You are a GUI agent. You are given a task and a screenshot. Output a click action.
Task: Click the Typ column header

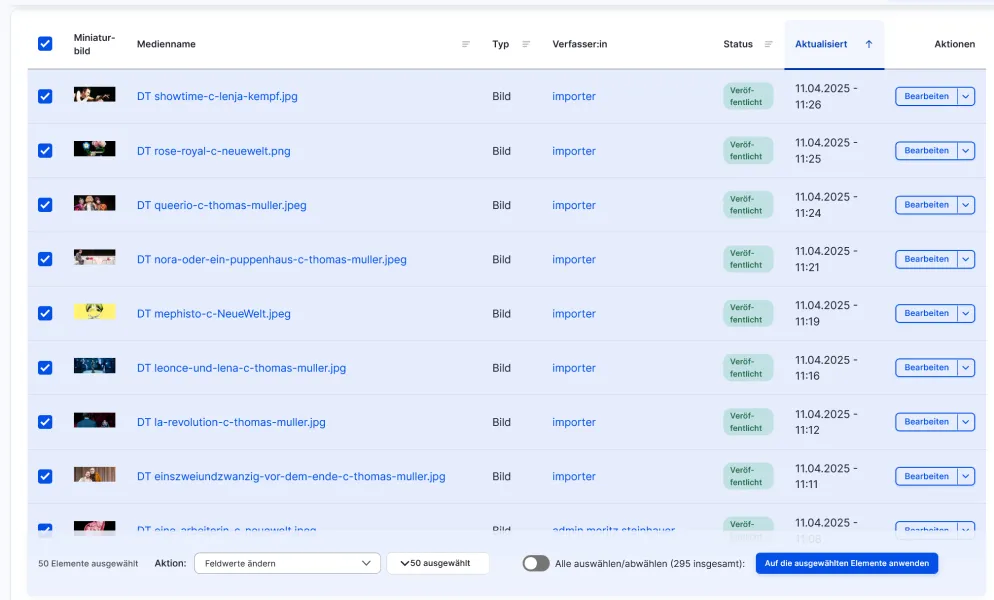501,44
